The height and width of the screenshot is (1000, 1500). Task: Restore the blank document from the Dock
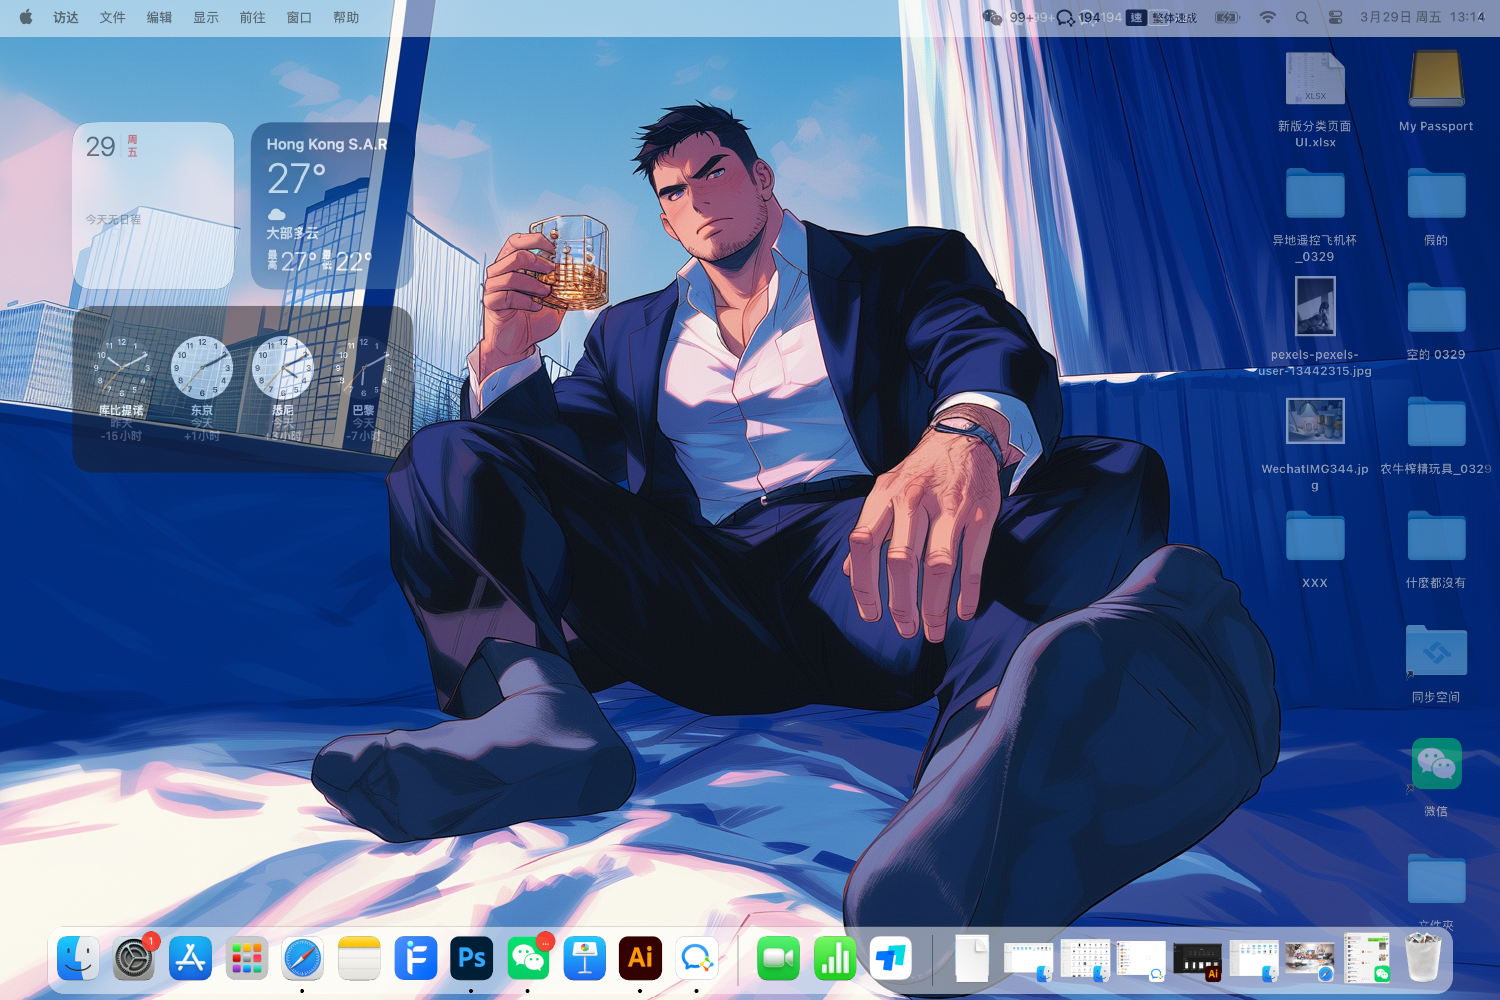[971, 958]
